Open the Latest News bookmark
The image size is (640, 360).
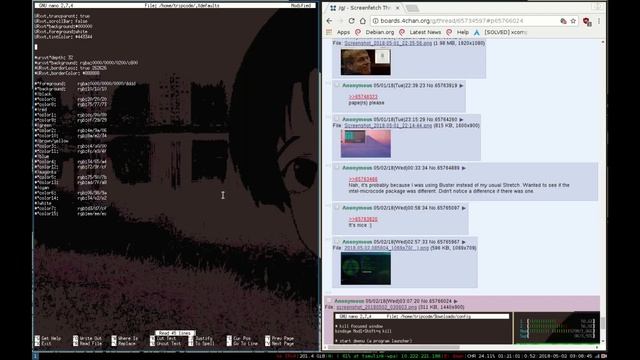[420, 32]
